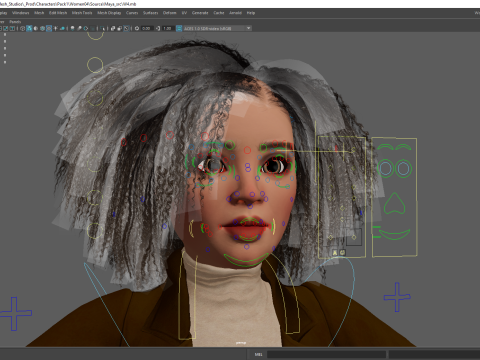Open the Mesh menu

coord(39,13)
